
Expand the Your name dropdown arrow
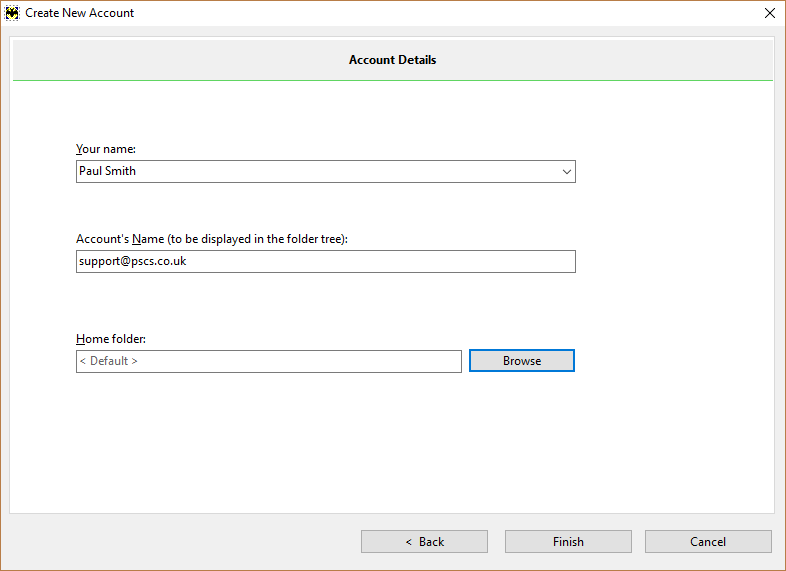(566, 172)
